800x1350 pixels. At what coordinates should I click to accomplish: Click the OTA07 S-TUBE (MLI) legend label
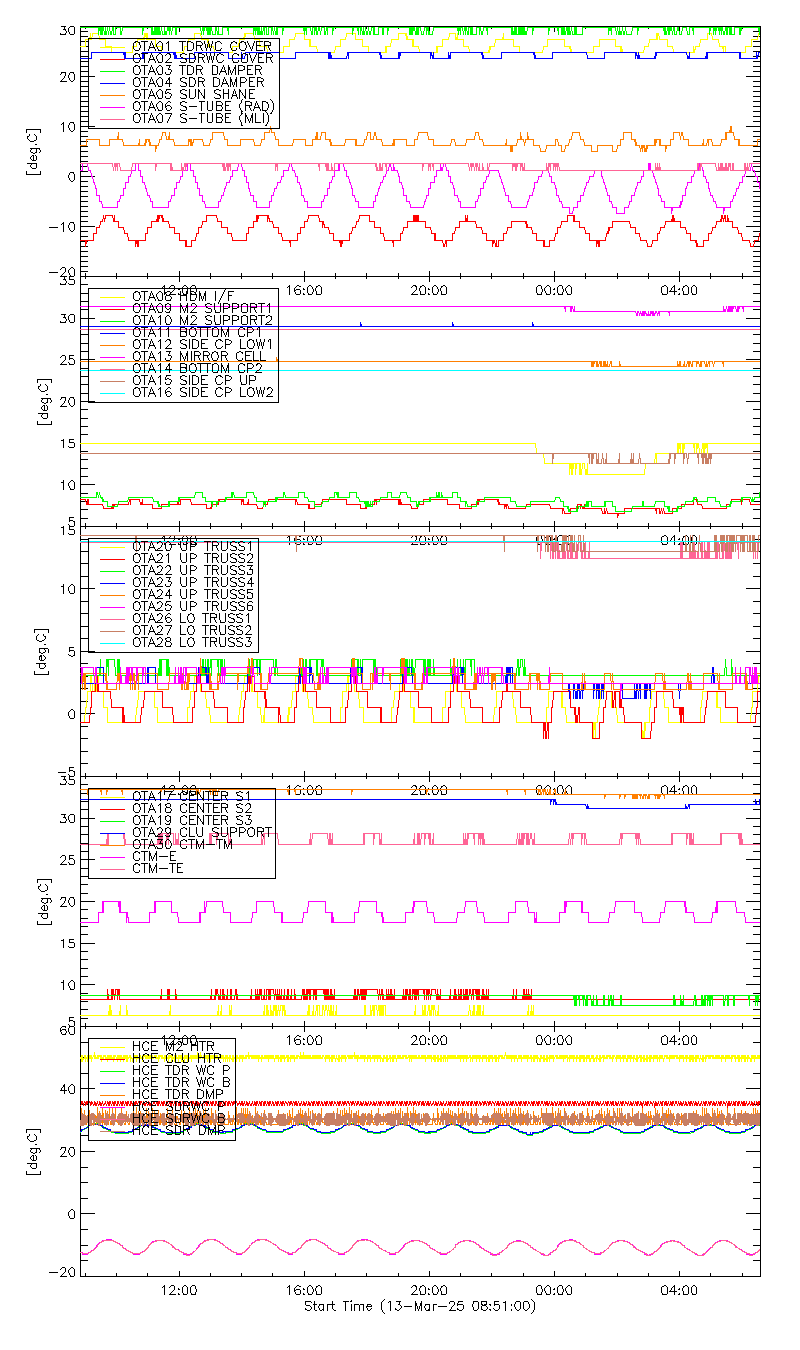(x=203, y=118)
